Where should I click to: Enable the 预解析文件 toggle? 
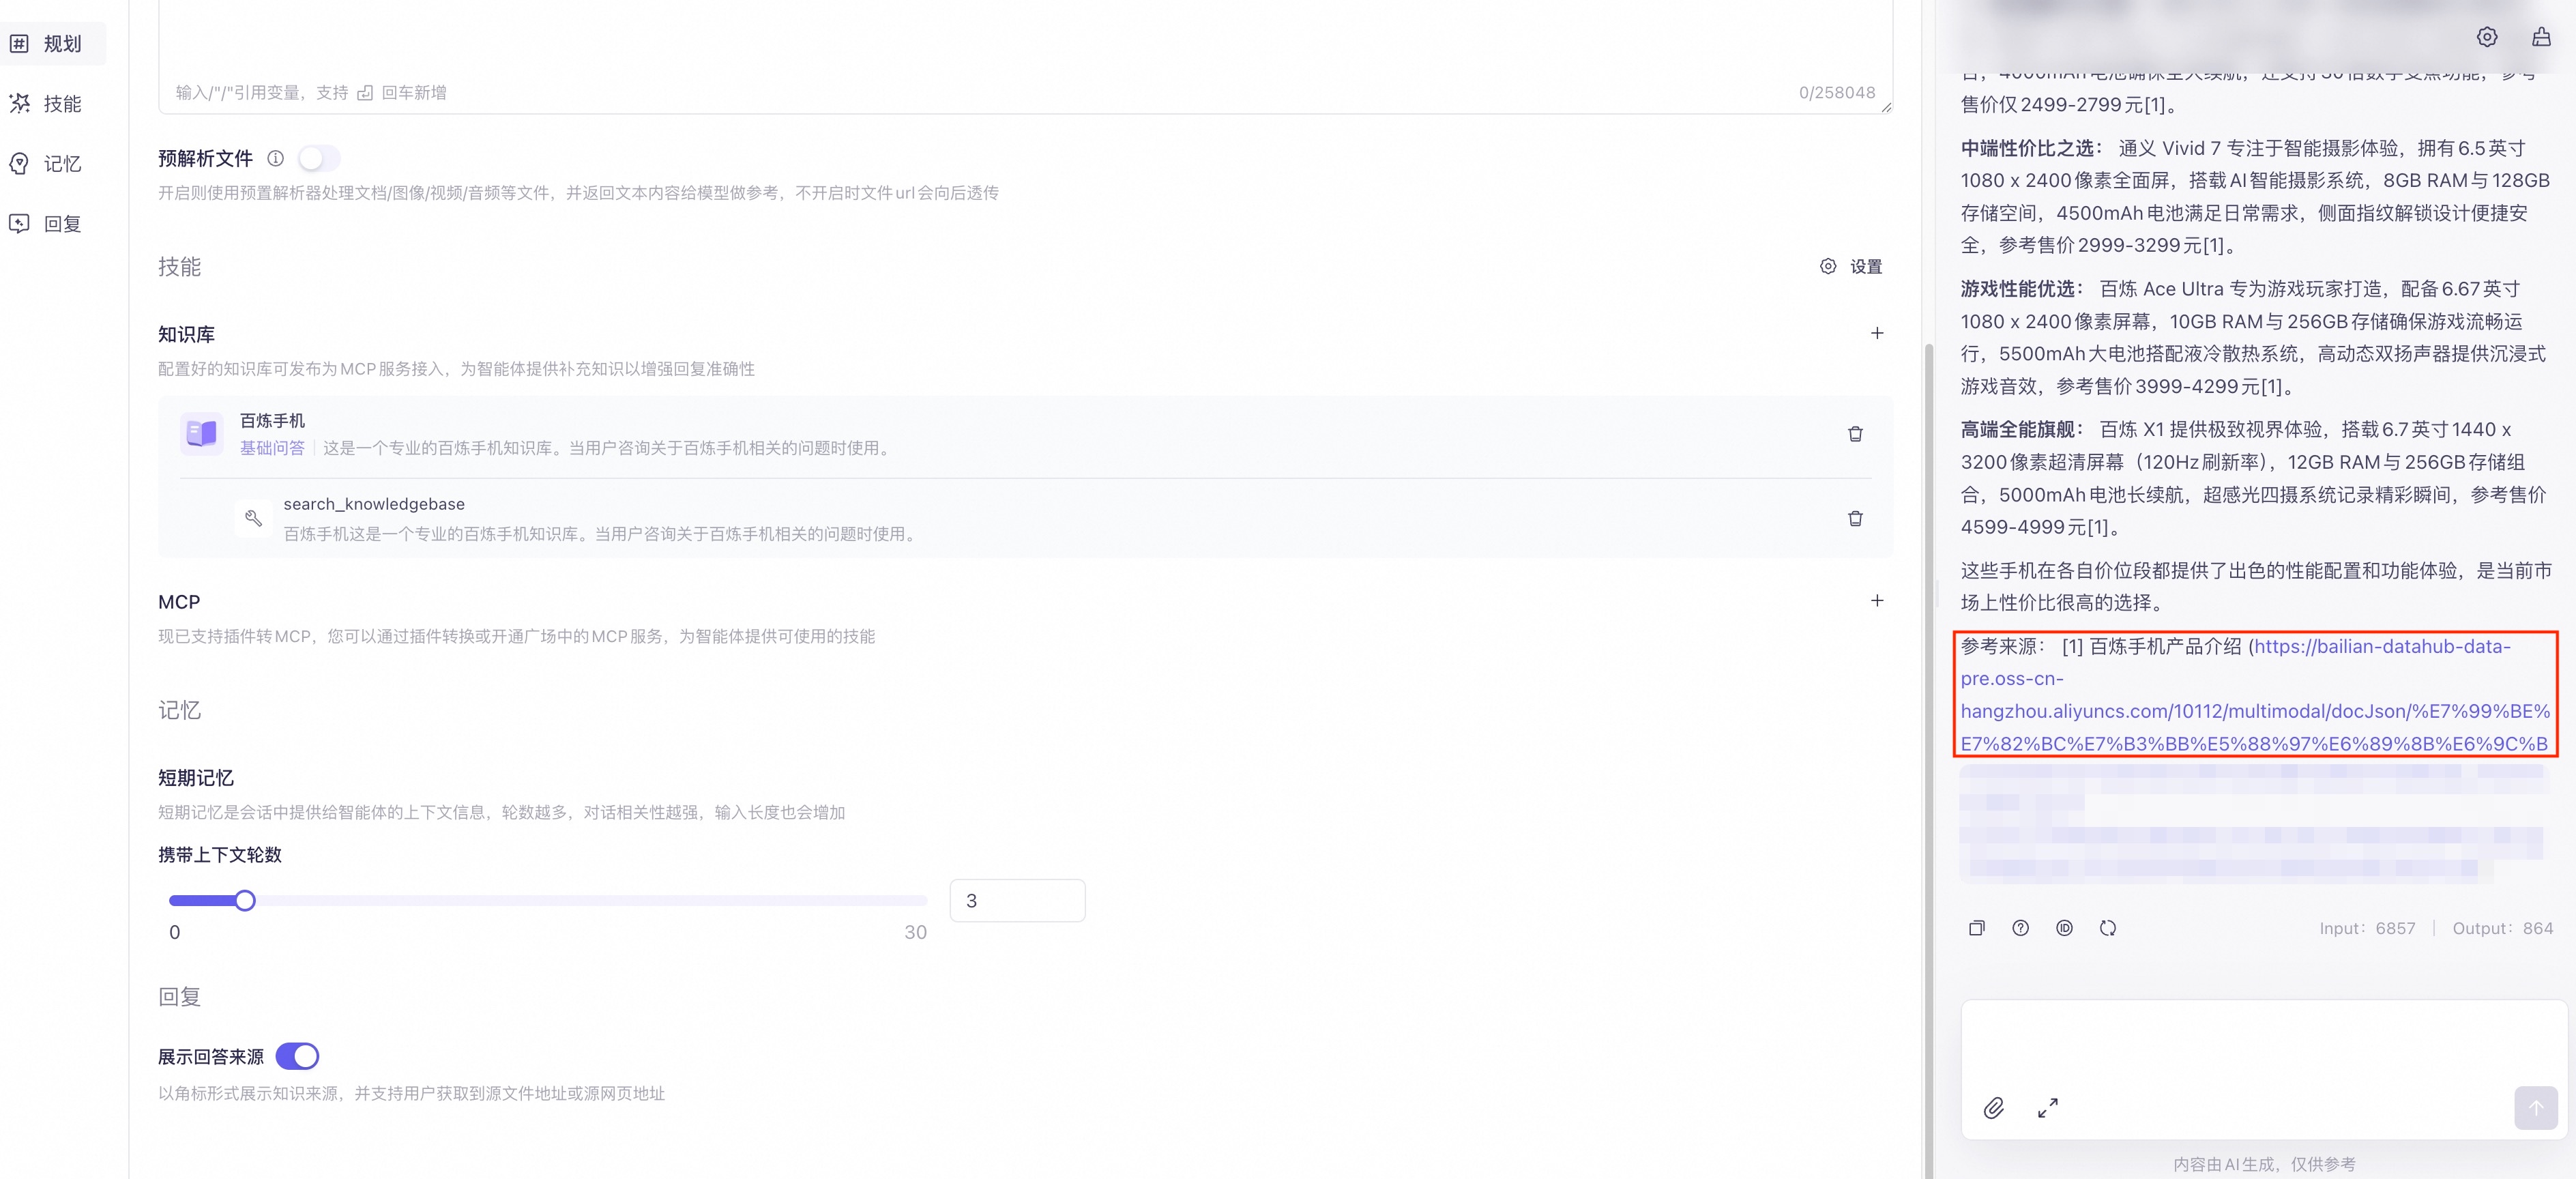(319, 158)
